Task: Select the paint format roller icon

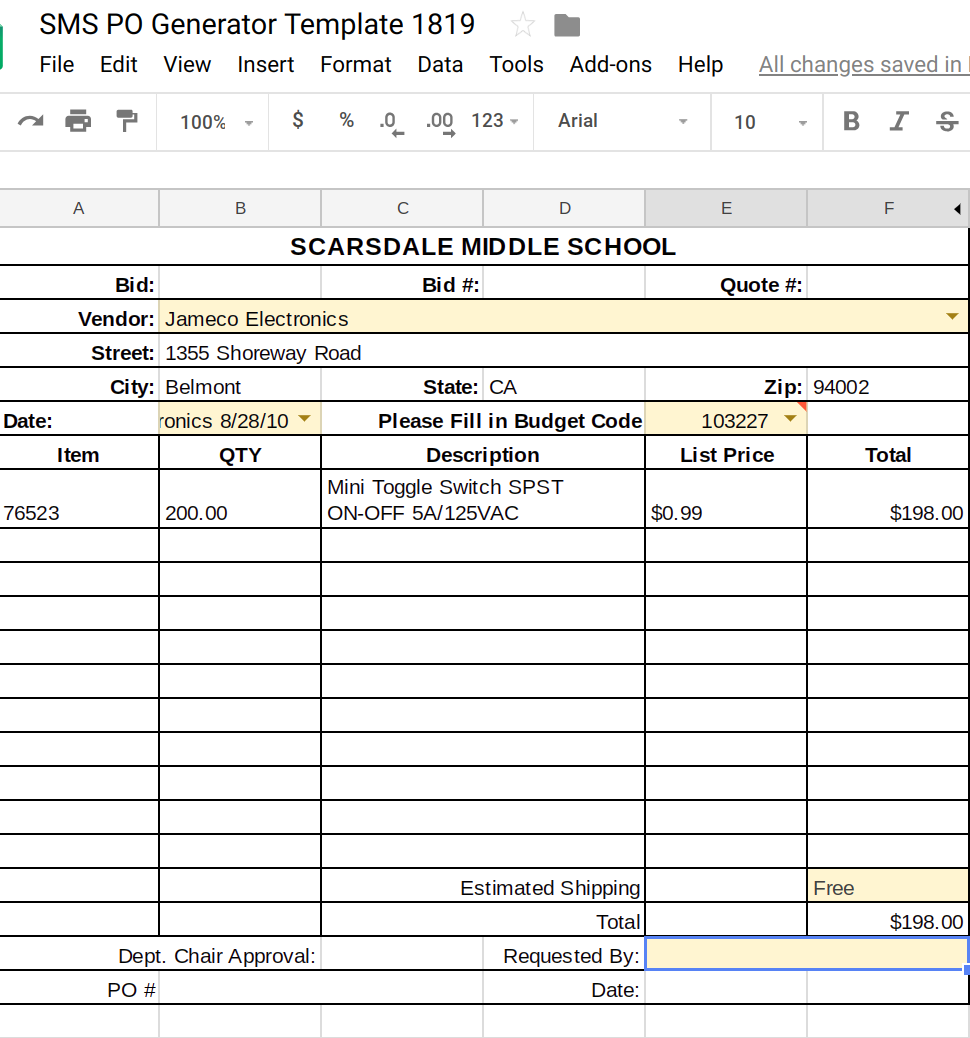Action: [126, 121]
